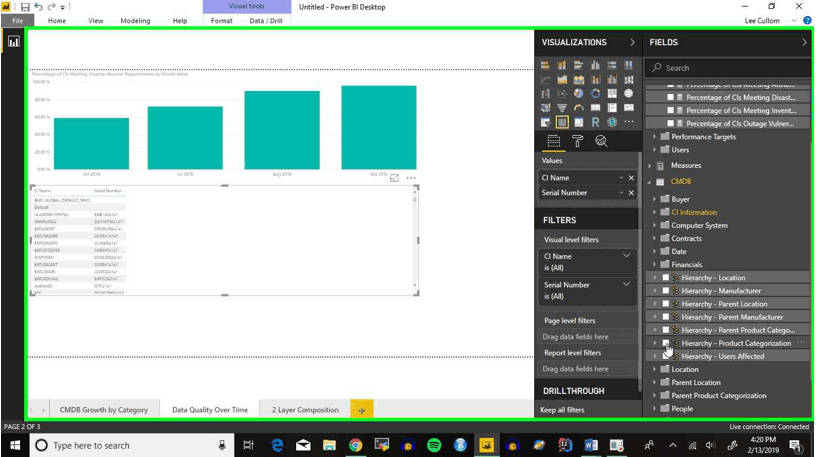Viewport: 817px width, 457px height.
Task: Toggle focus mode on table visual
Action: coord(394,178)
